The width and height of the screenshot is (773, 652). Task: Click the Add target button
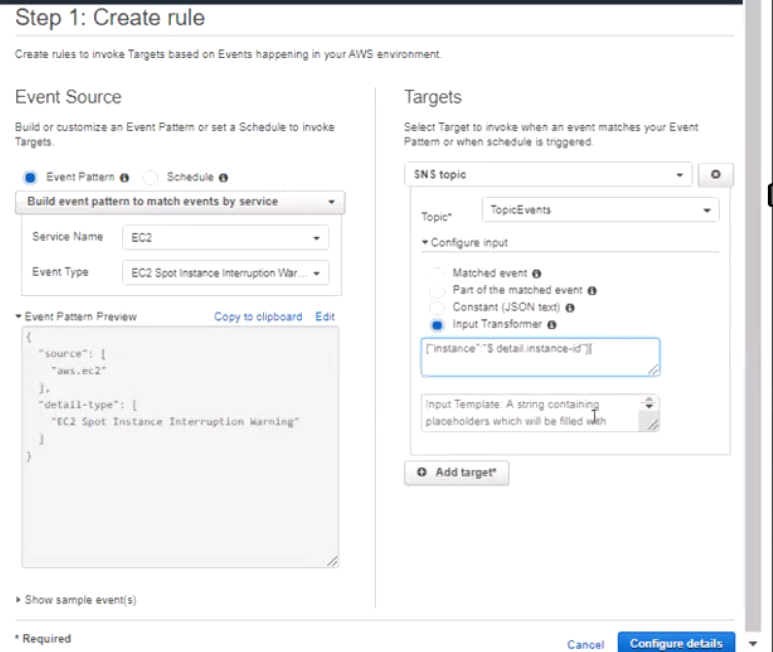[x=457, y=472]
